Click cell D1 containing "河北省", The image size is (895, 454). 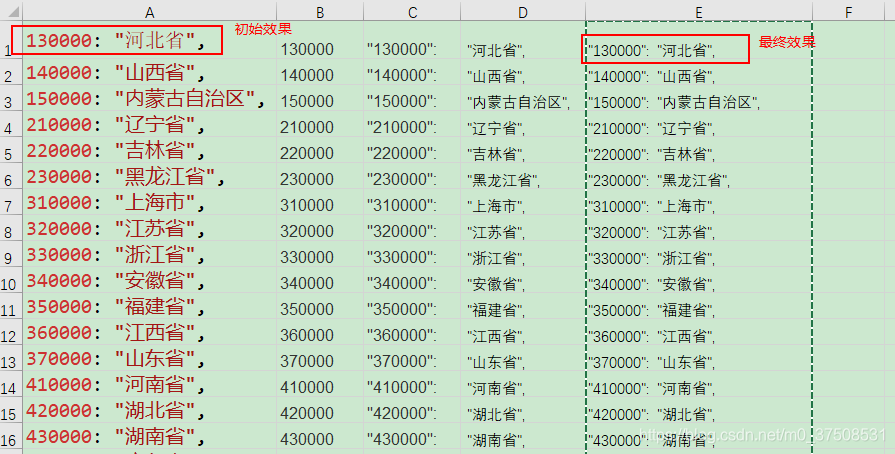click(523, 41)
